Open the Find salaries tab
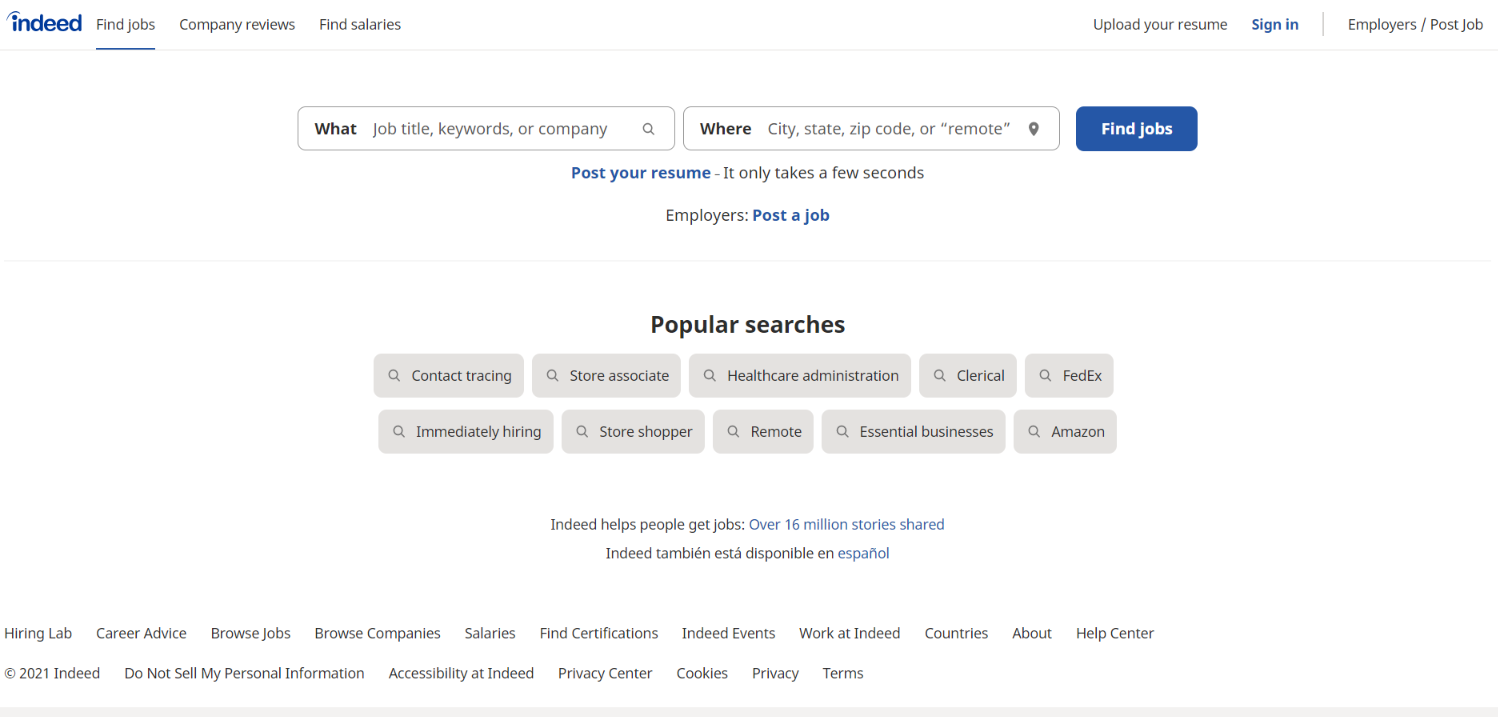Screen dimensions: 1498x717 [x=360, y=25]
